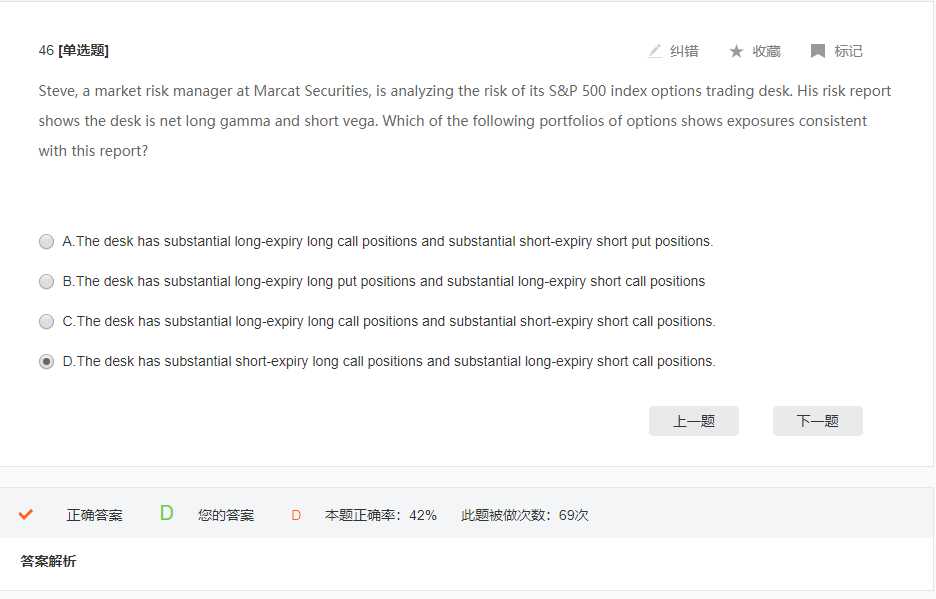The width and height of the screenshot is (936, 599).
Task: Click the 正确答案 label
Action: tap(94, 515)
